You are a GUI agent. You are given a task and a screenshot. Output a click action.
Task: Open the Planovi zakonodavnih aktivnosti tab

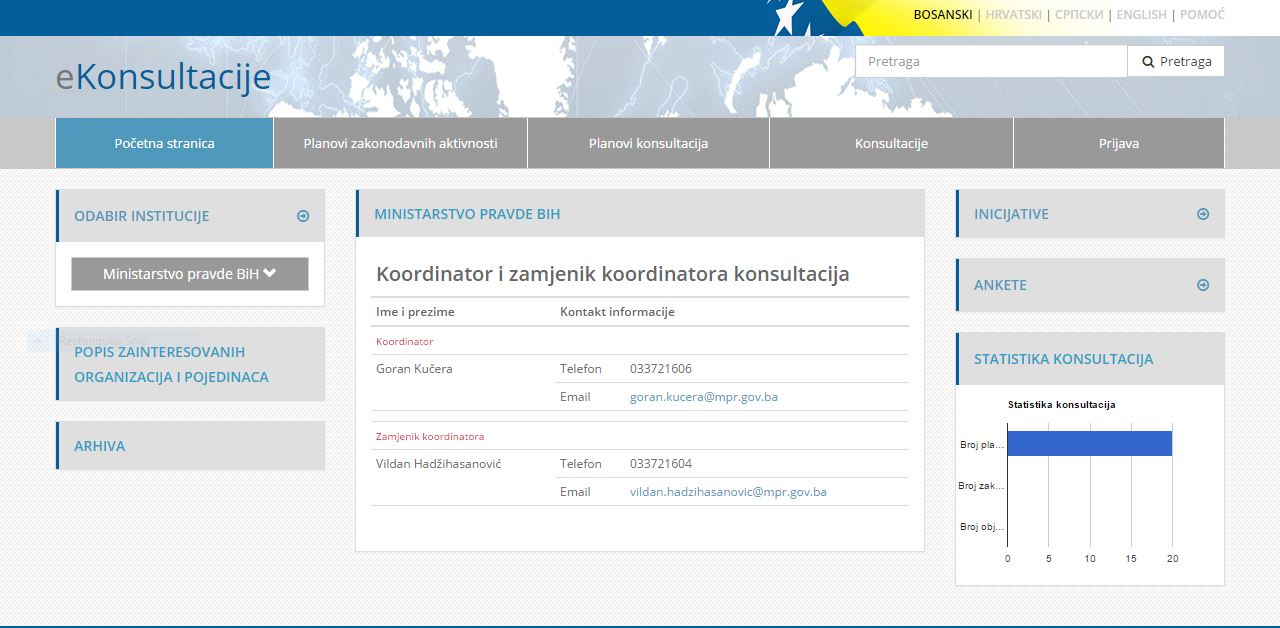400,143
